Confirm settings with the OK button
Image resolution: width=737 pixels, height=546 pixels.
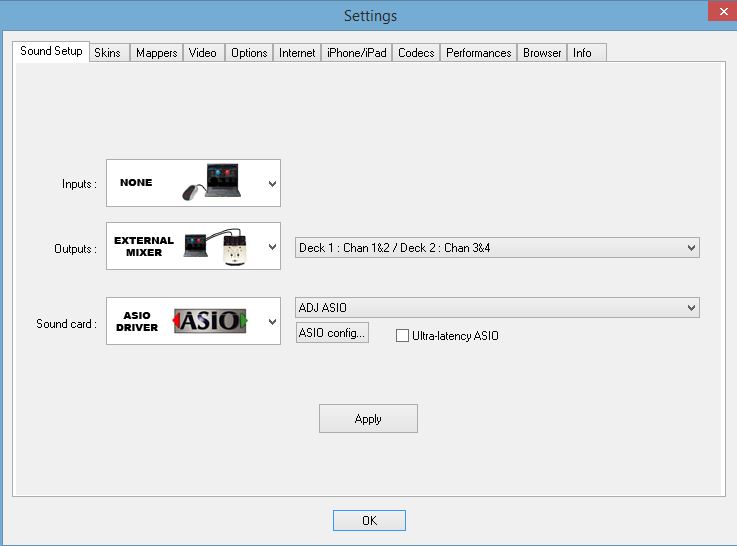pyautogui.click(x=369, y=521)
